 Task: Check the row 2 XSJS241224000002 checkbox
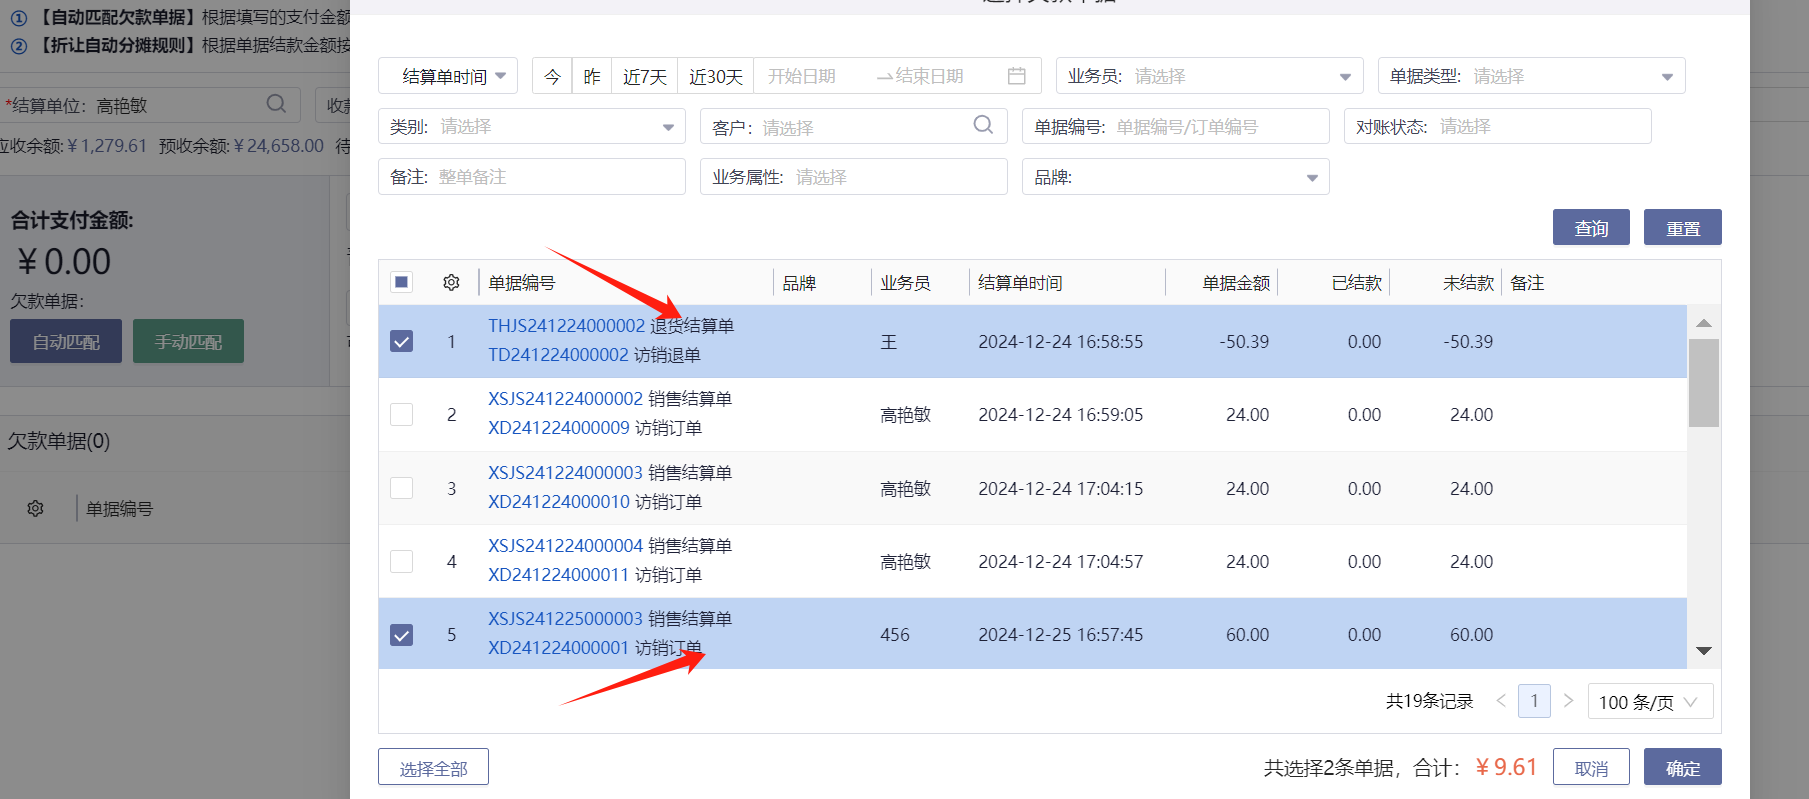[401, 415]
